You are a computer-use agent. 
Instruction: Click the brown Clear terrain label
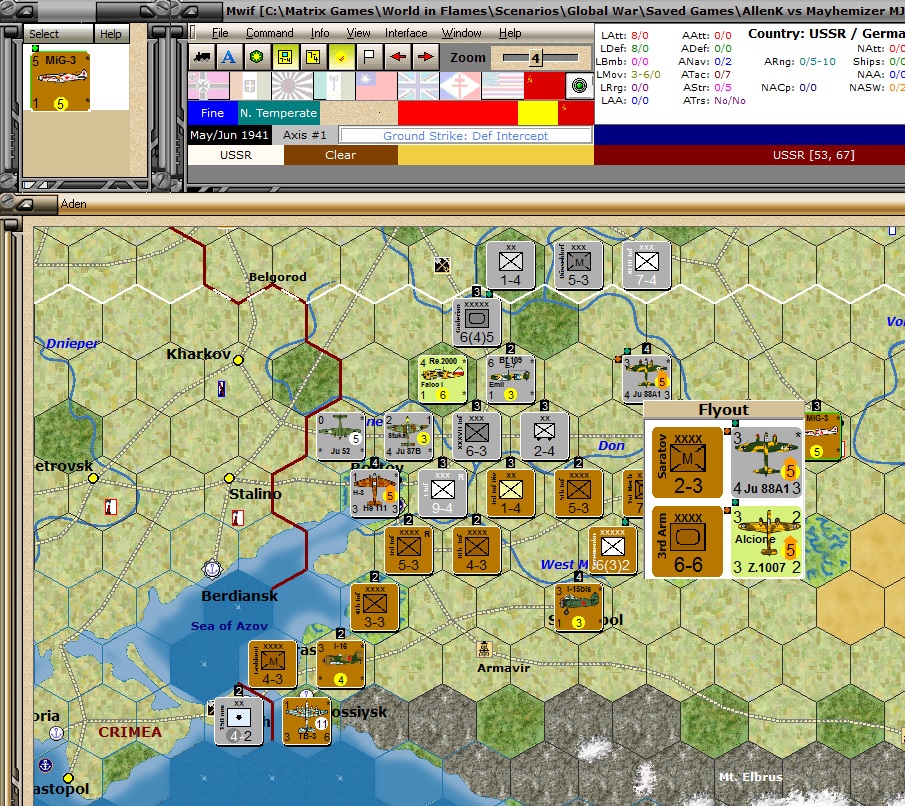(341, 155)
